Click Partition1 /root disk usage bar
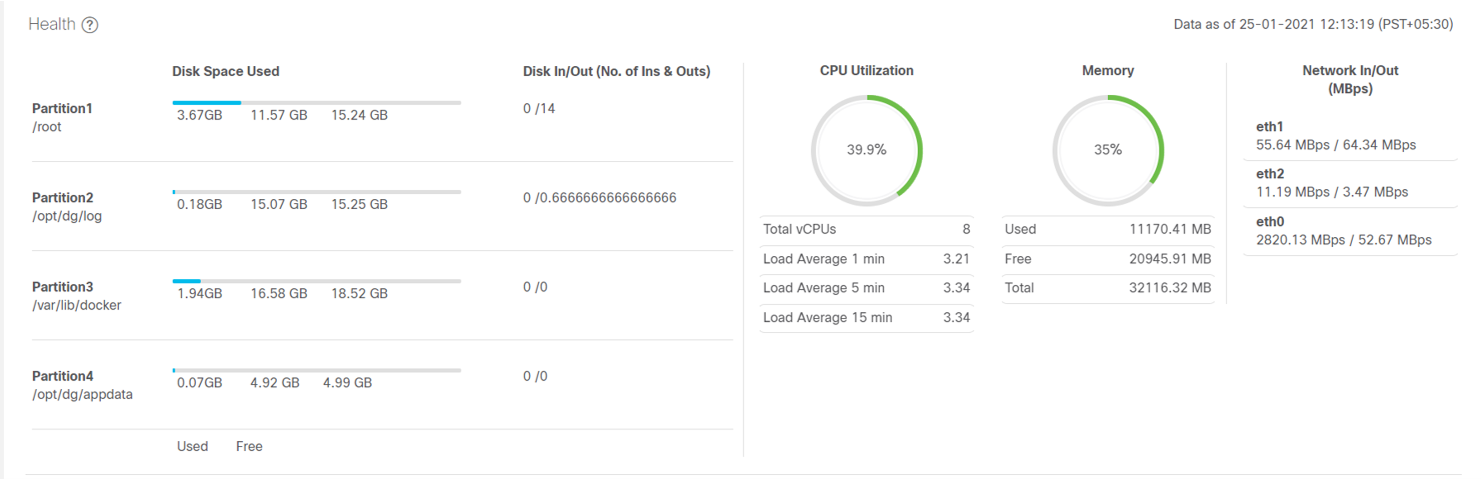This screenshot has height=479, width=1481. [316, 102]
